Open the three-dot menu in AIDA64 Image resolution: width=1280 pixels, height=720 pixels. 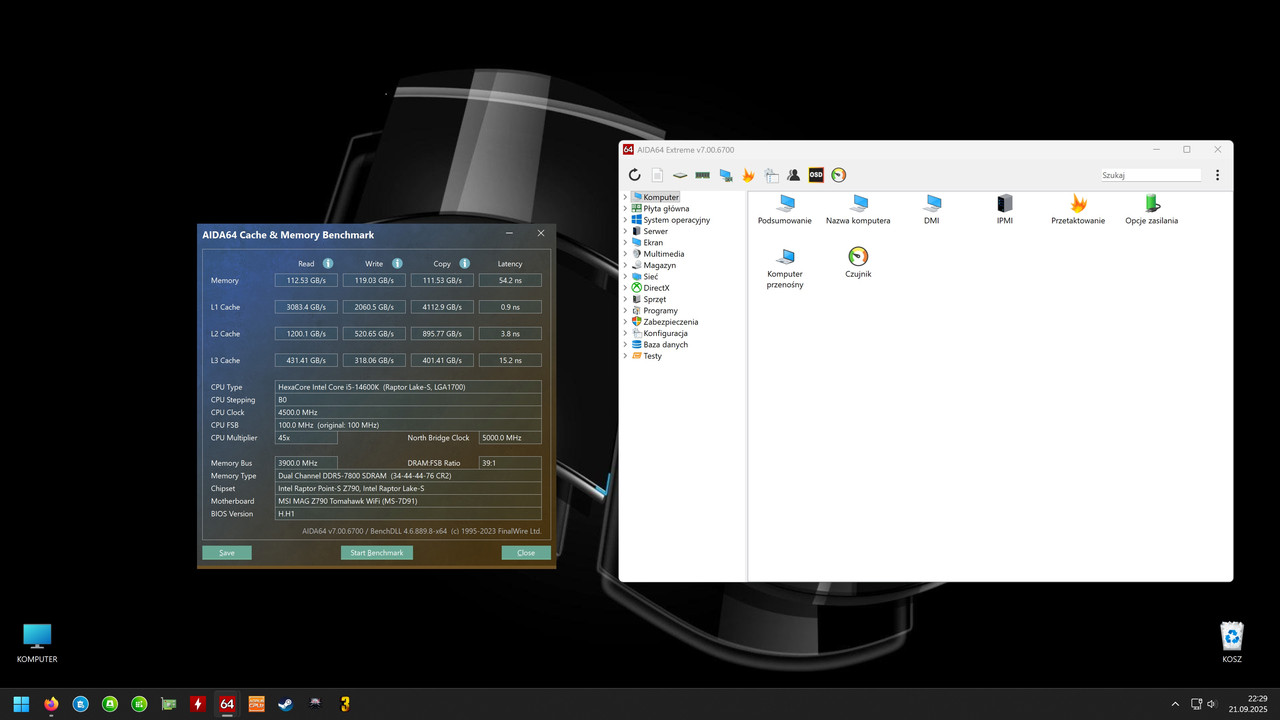coord(1217,175)
